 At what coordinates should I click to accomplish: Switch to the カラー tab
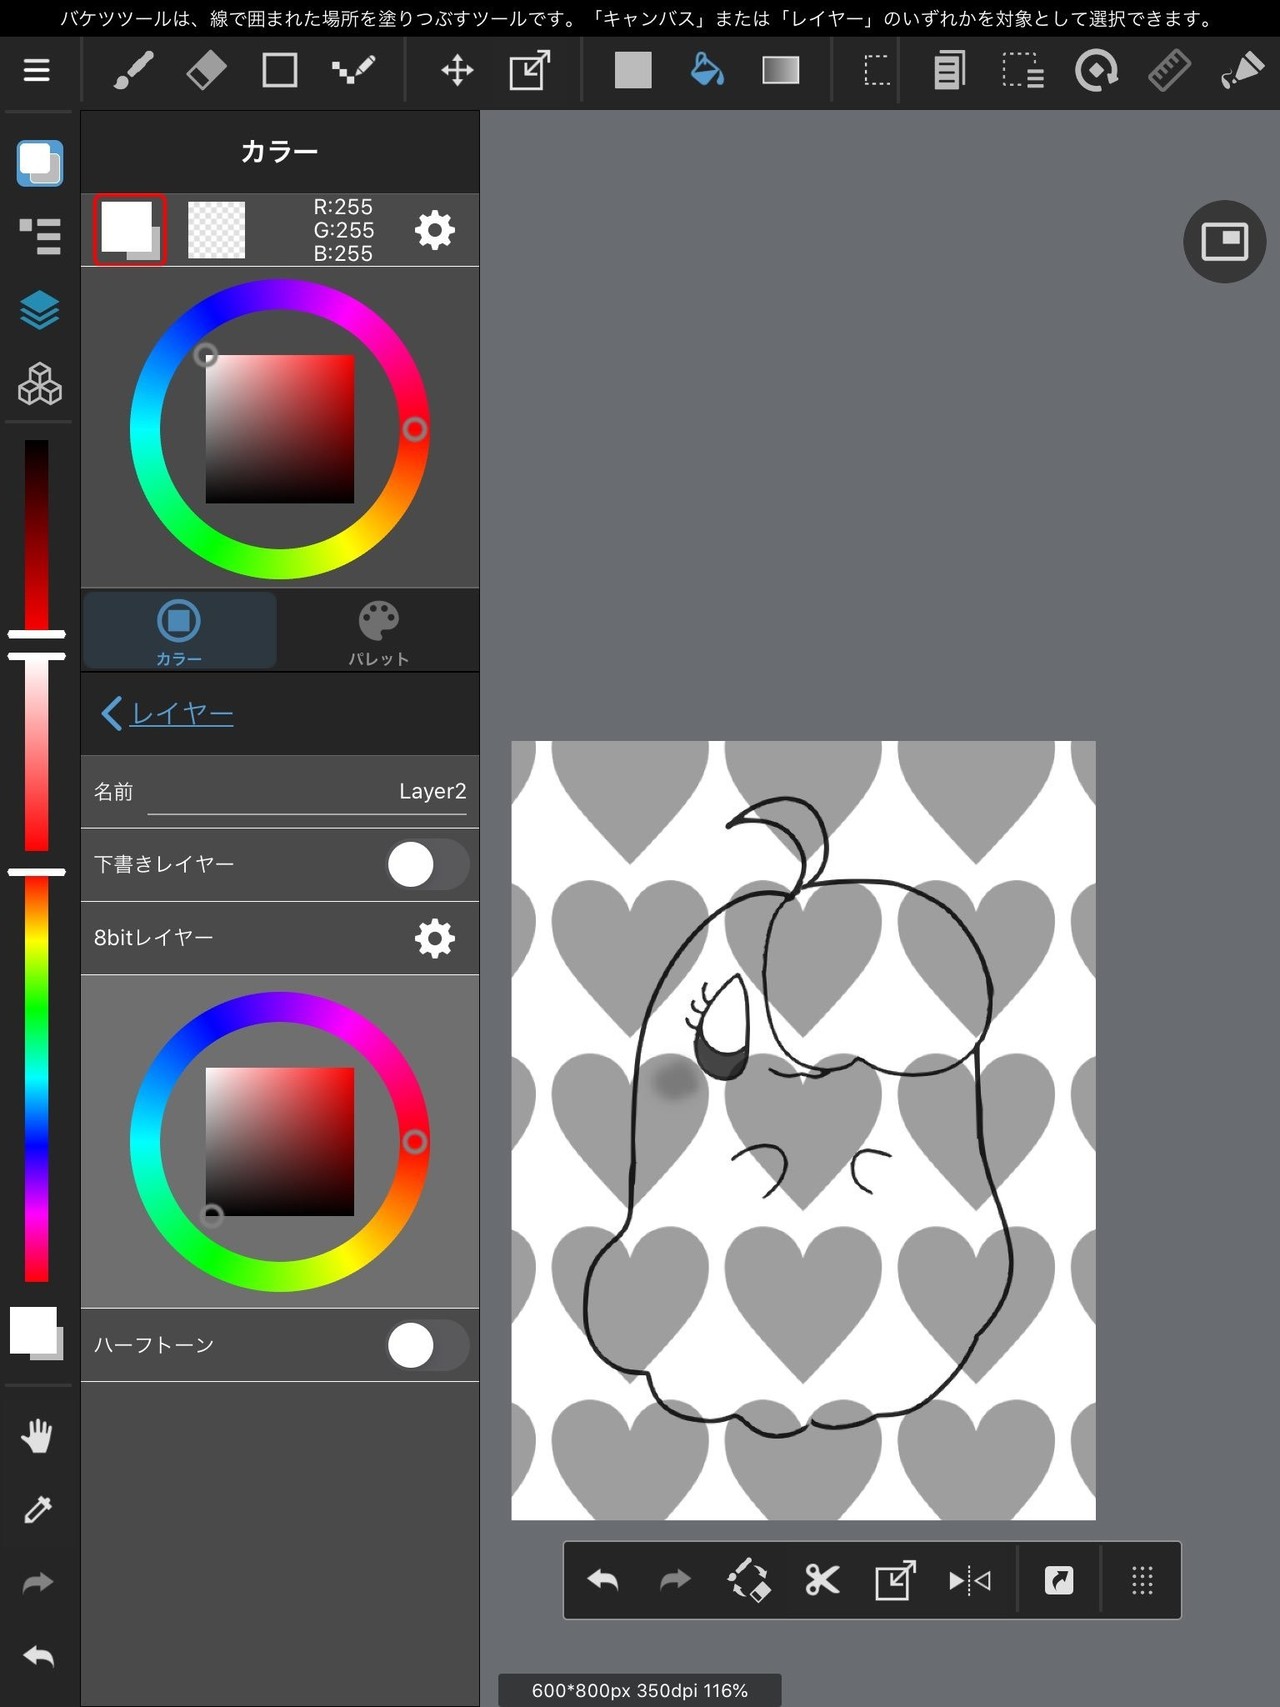coord(179,630)
